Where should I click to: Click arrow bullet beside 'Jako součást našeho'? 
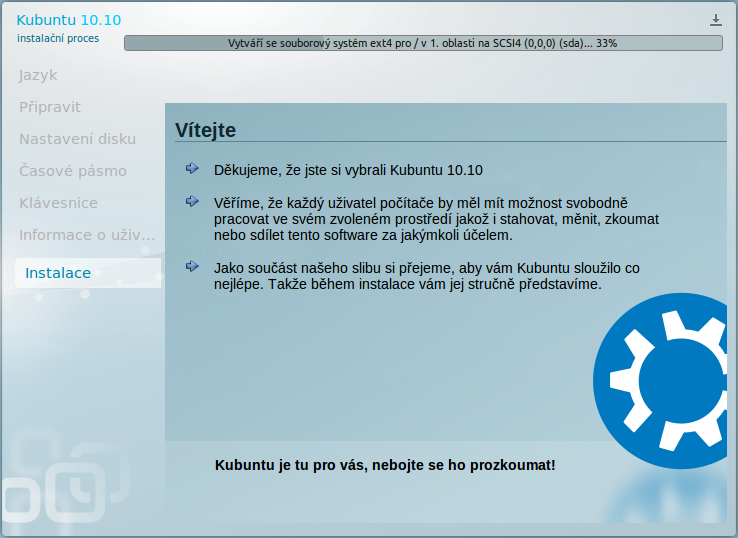(192, 266)
